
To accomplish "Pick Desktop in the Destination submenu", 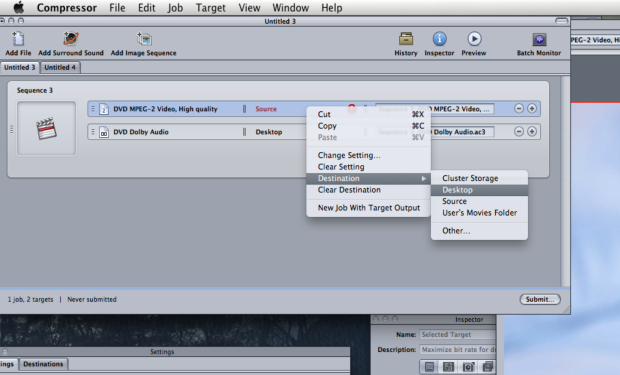I will click(x=479, y=190).
